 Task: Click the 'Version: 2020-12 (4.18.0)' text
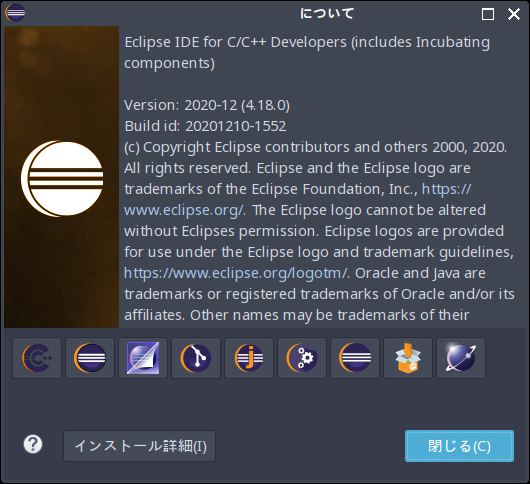pos(207,105)
